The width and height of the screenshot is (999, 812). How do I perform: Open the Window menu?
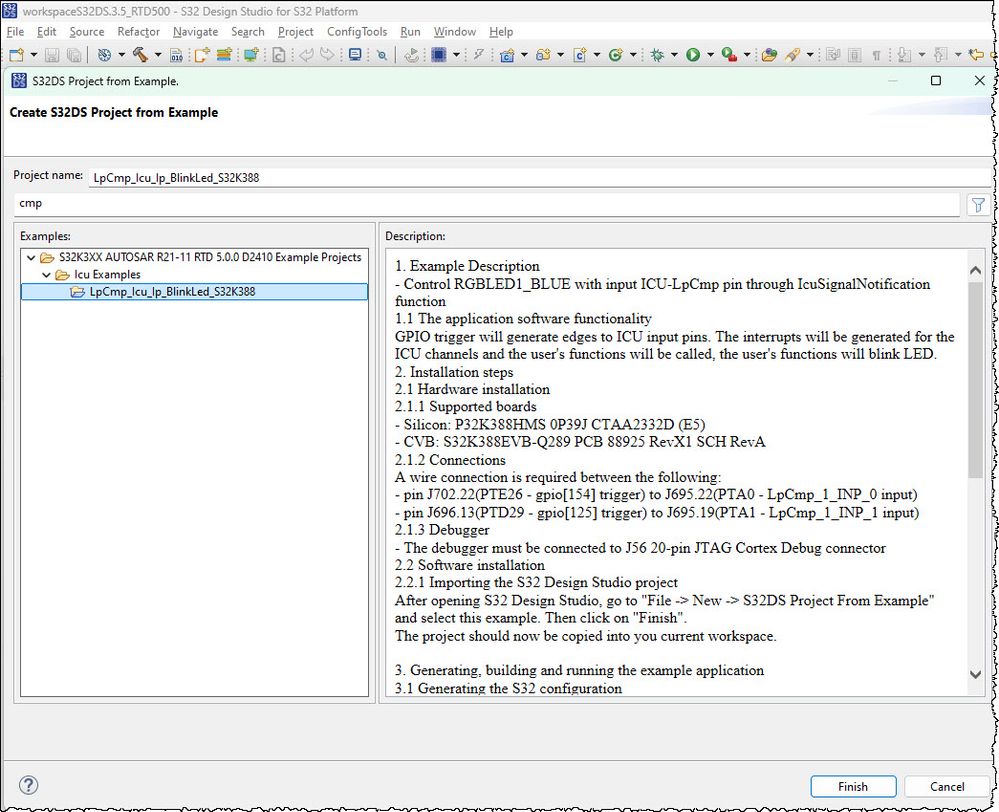[x=455, y=31]
